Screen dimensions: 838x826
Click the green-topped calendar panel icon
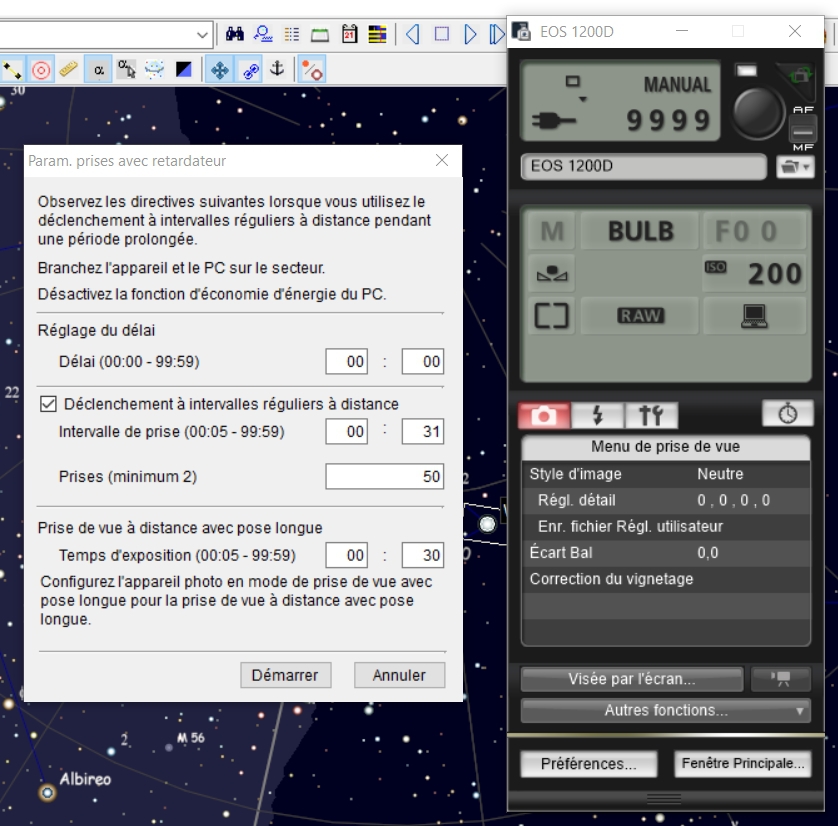coord(320,35)
